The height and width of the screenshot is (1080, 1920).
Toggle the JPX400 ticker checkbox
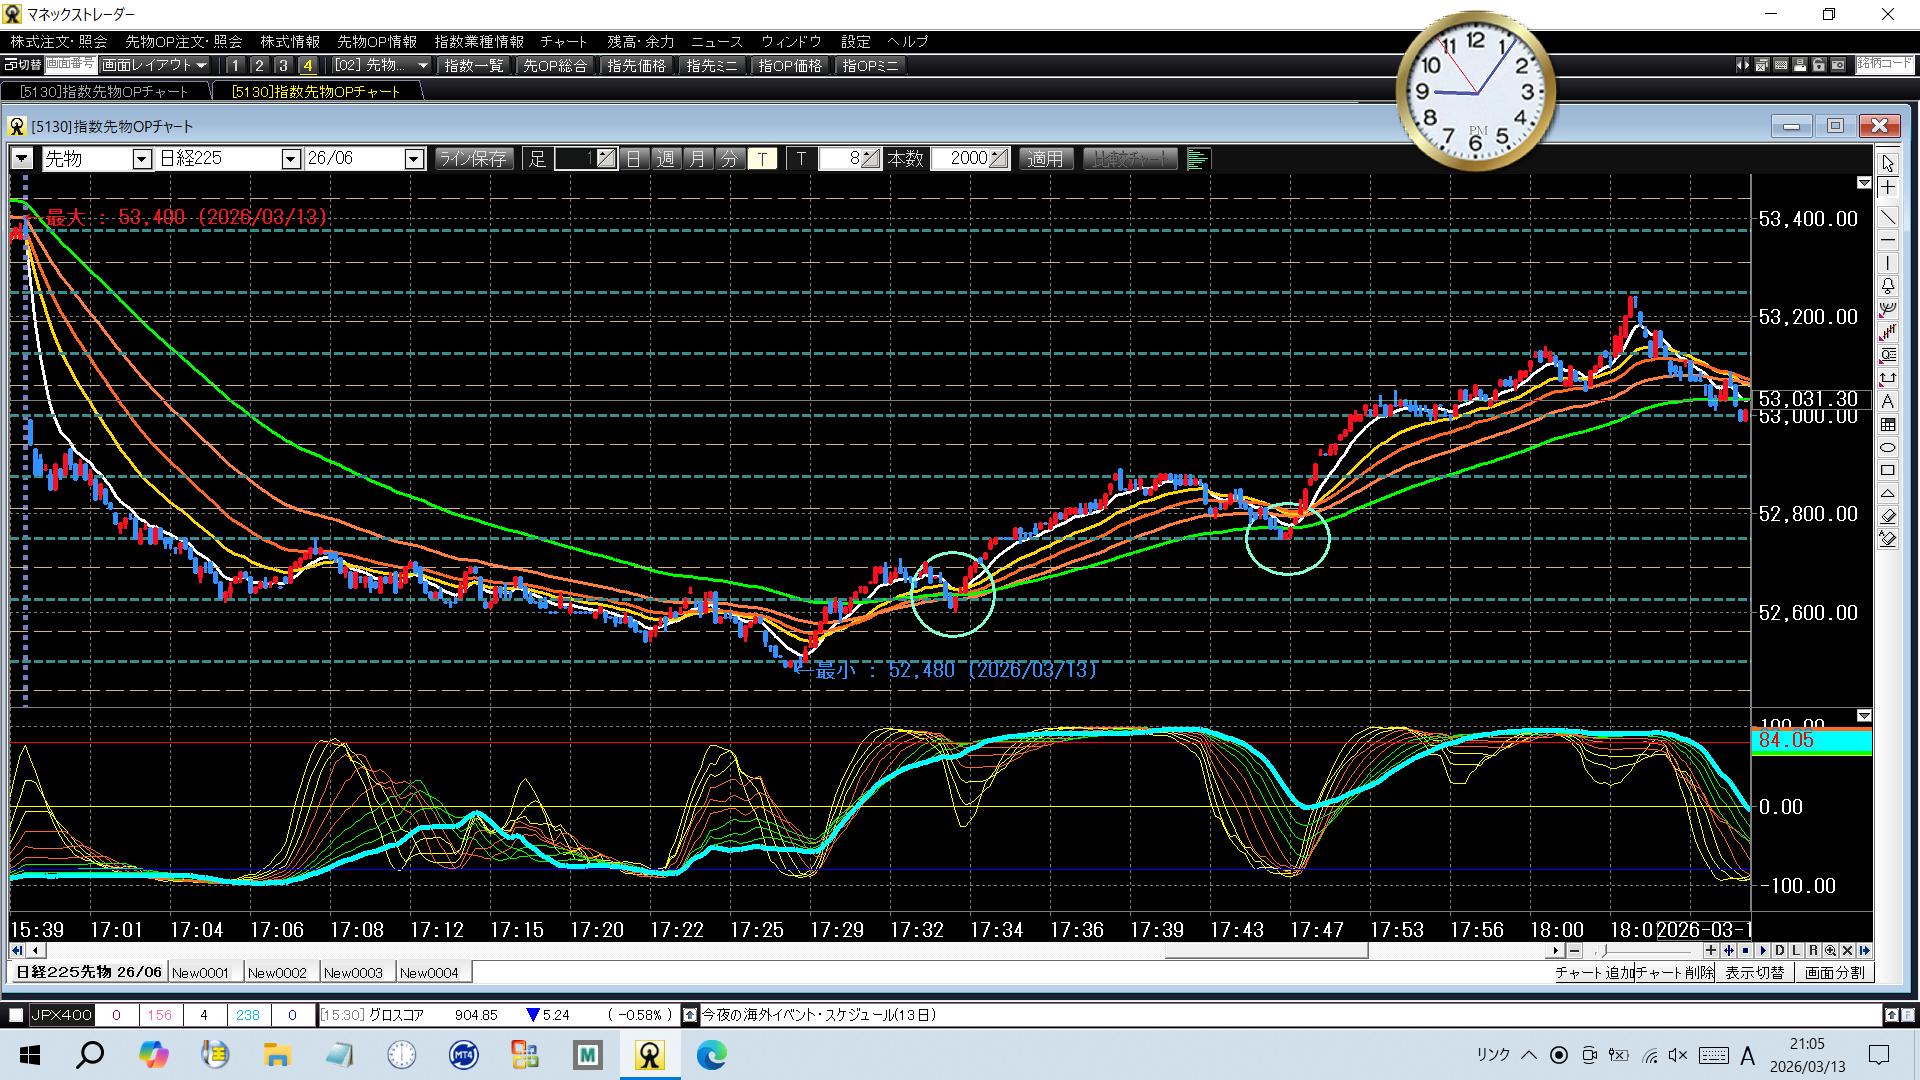point(16,1015)
